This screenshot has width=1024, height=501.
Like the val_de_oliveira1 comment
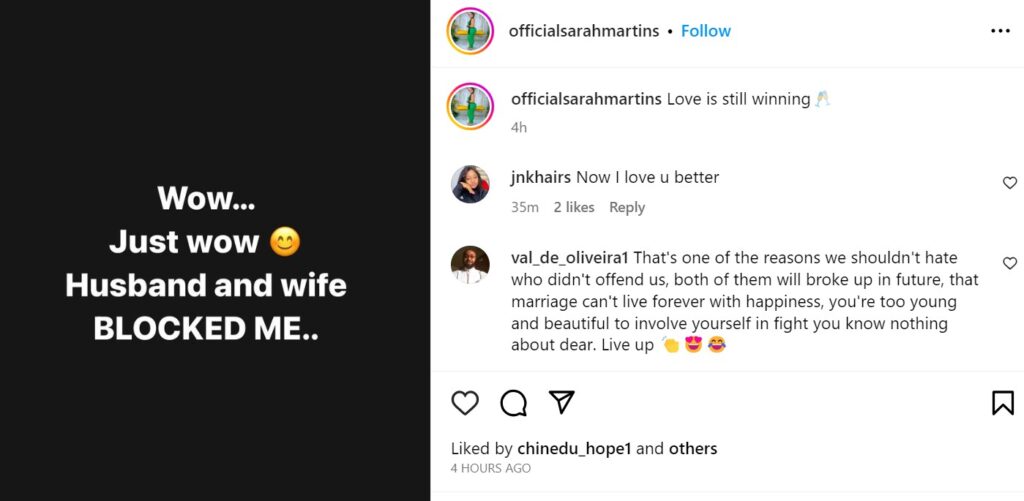tap(1009, 263)
